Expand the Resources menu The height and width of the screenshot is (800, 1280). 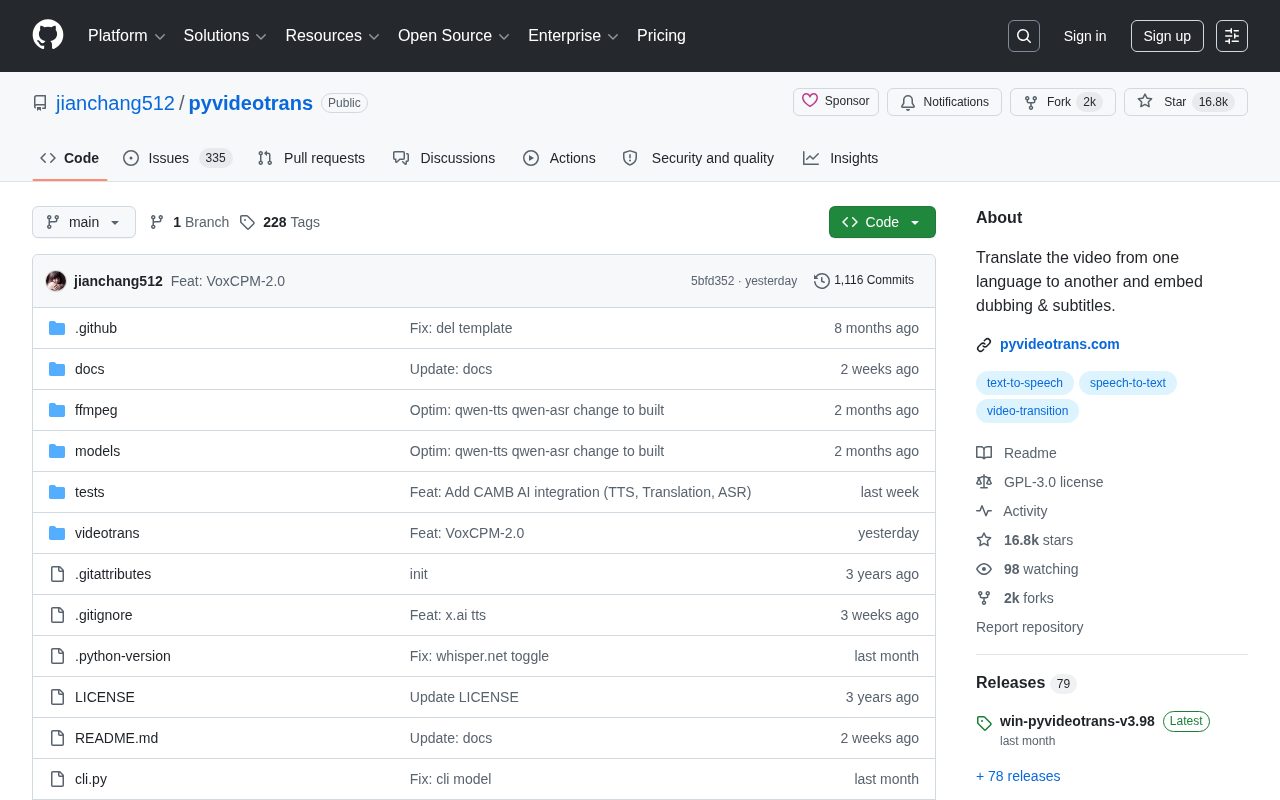click(332, 36)
